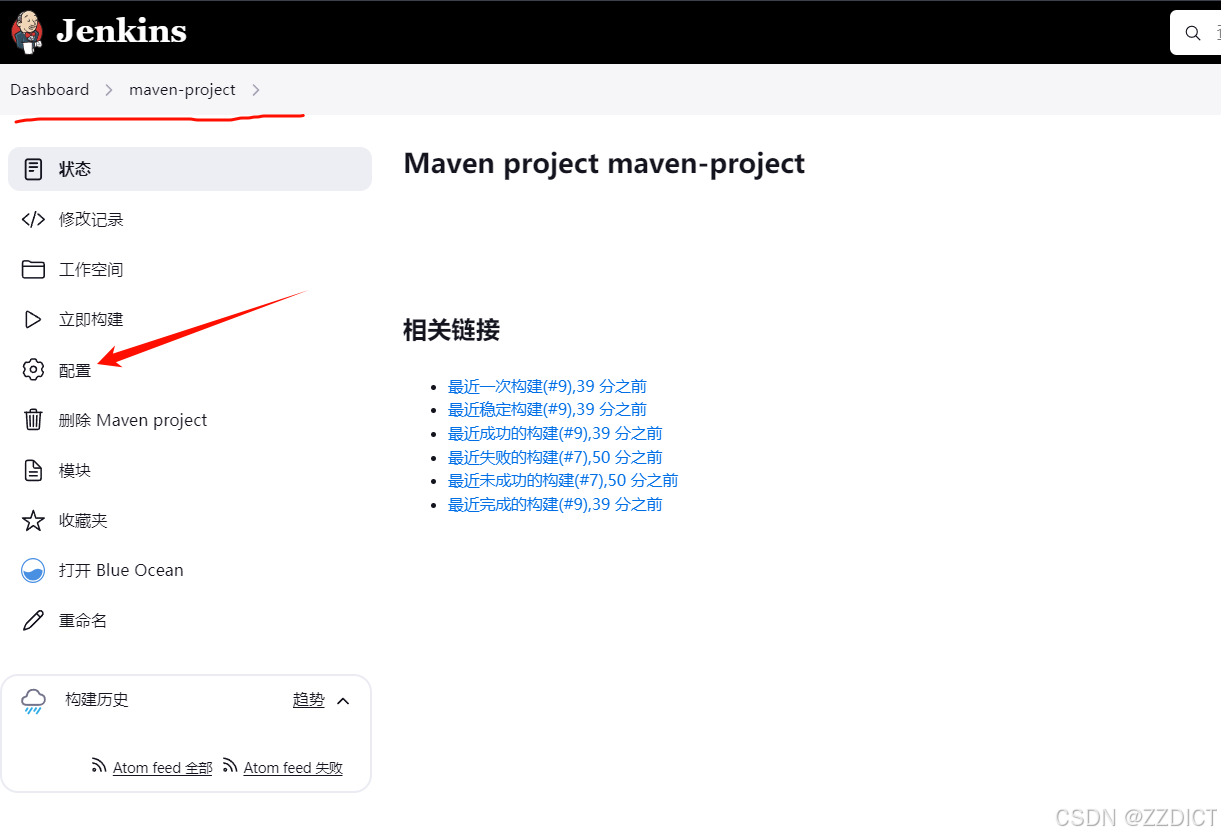The width and height of the screenshot is (1221, 837).
Task: Open 最近一次构建(#9) link
Action: 547,386
